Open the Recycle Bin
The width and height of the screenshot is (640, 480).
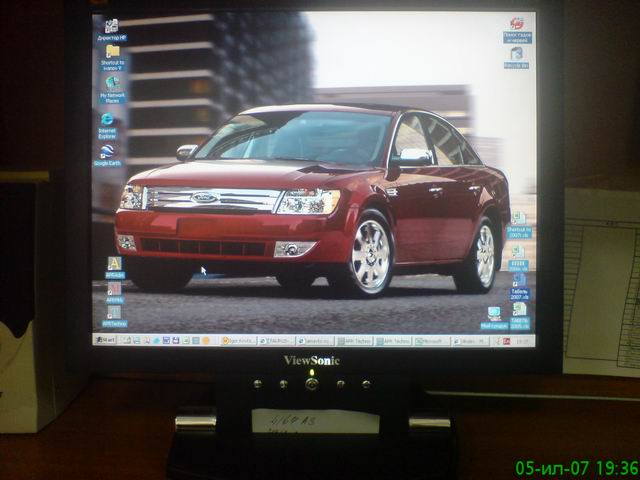click(x=517, y=54)
